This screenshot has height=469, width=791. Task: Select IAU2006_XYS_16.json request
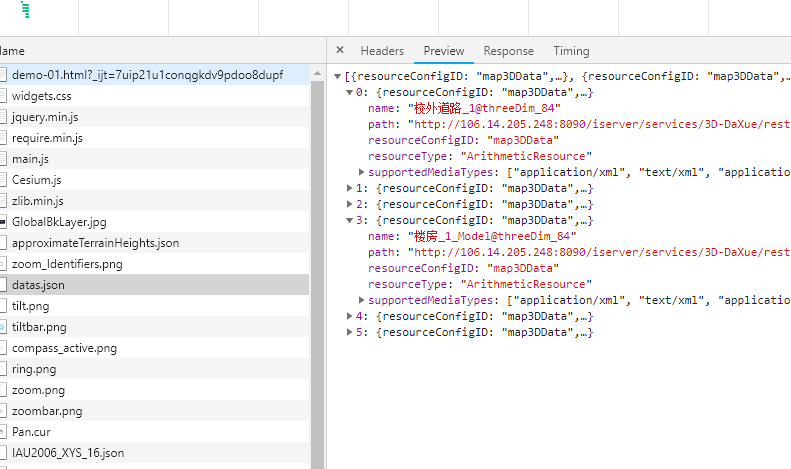point(154,453)
